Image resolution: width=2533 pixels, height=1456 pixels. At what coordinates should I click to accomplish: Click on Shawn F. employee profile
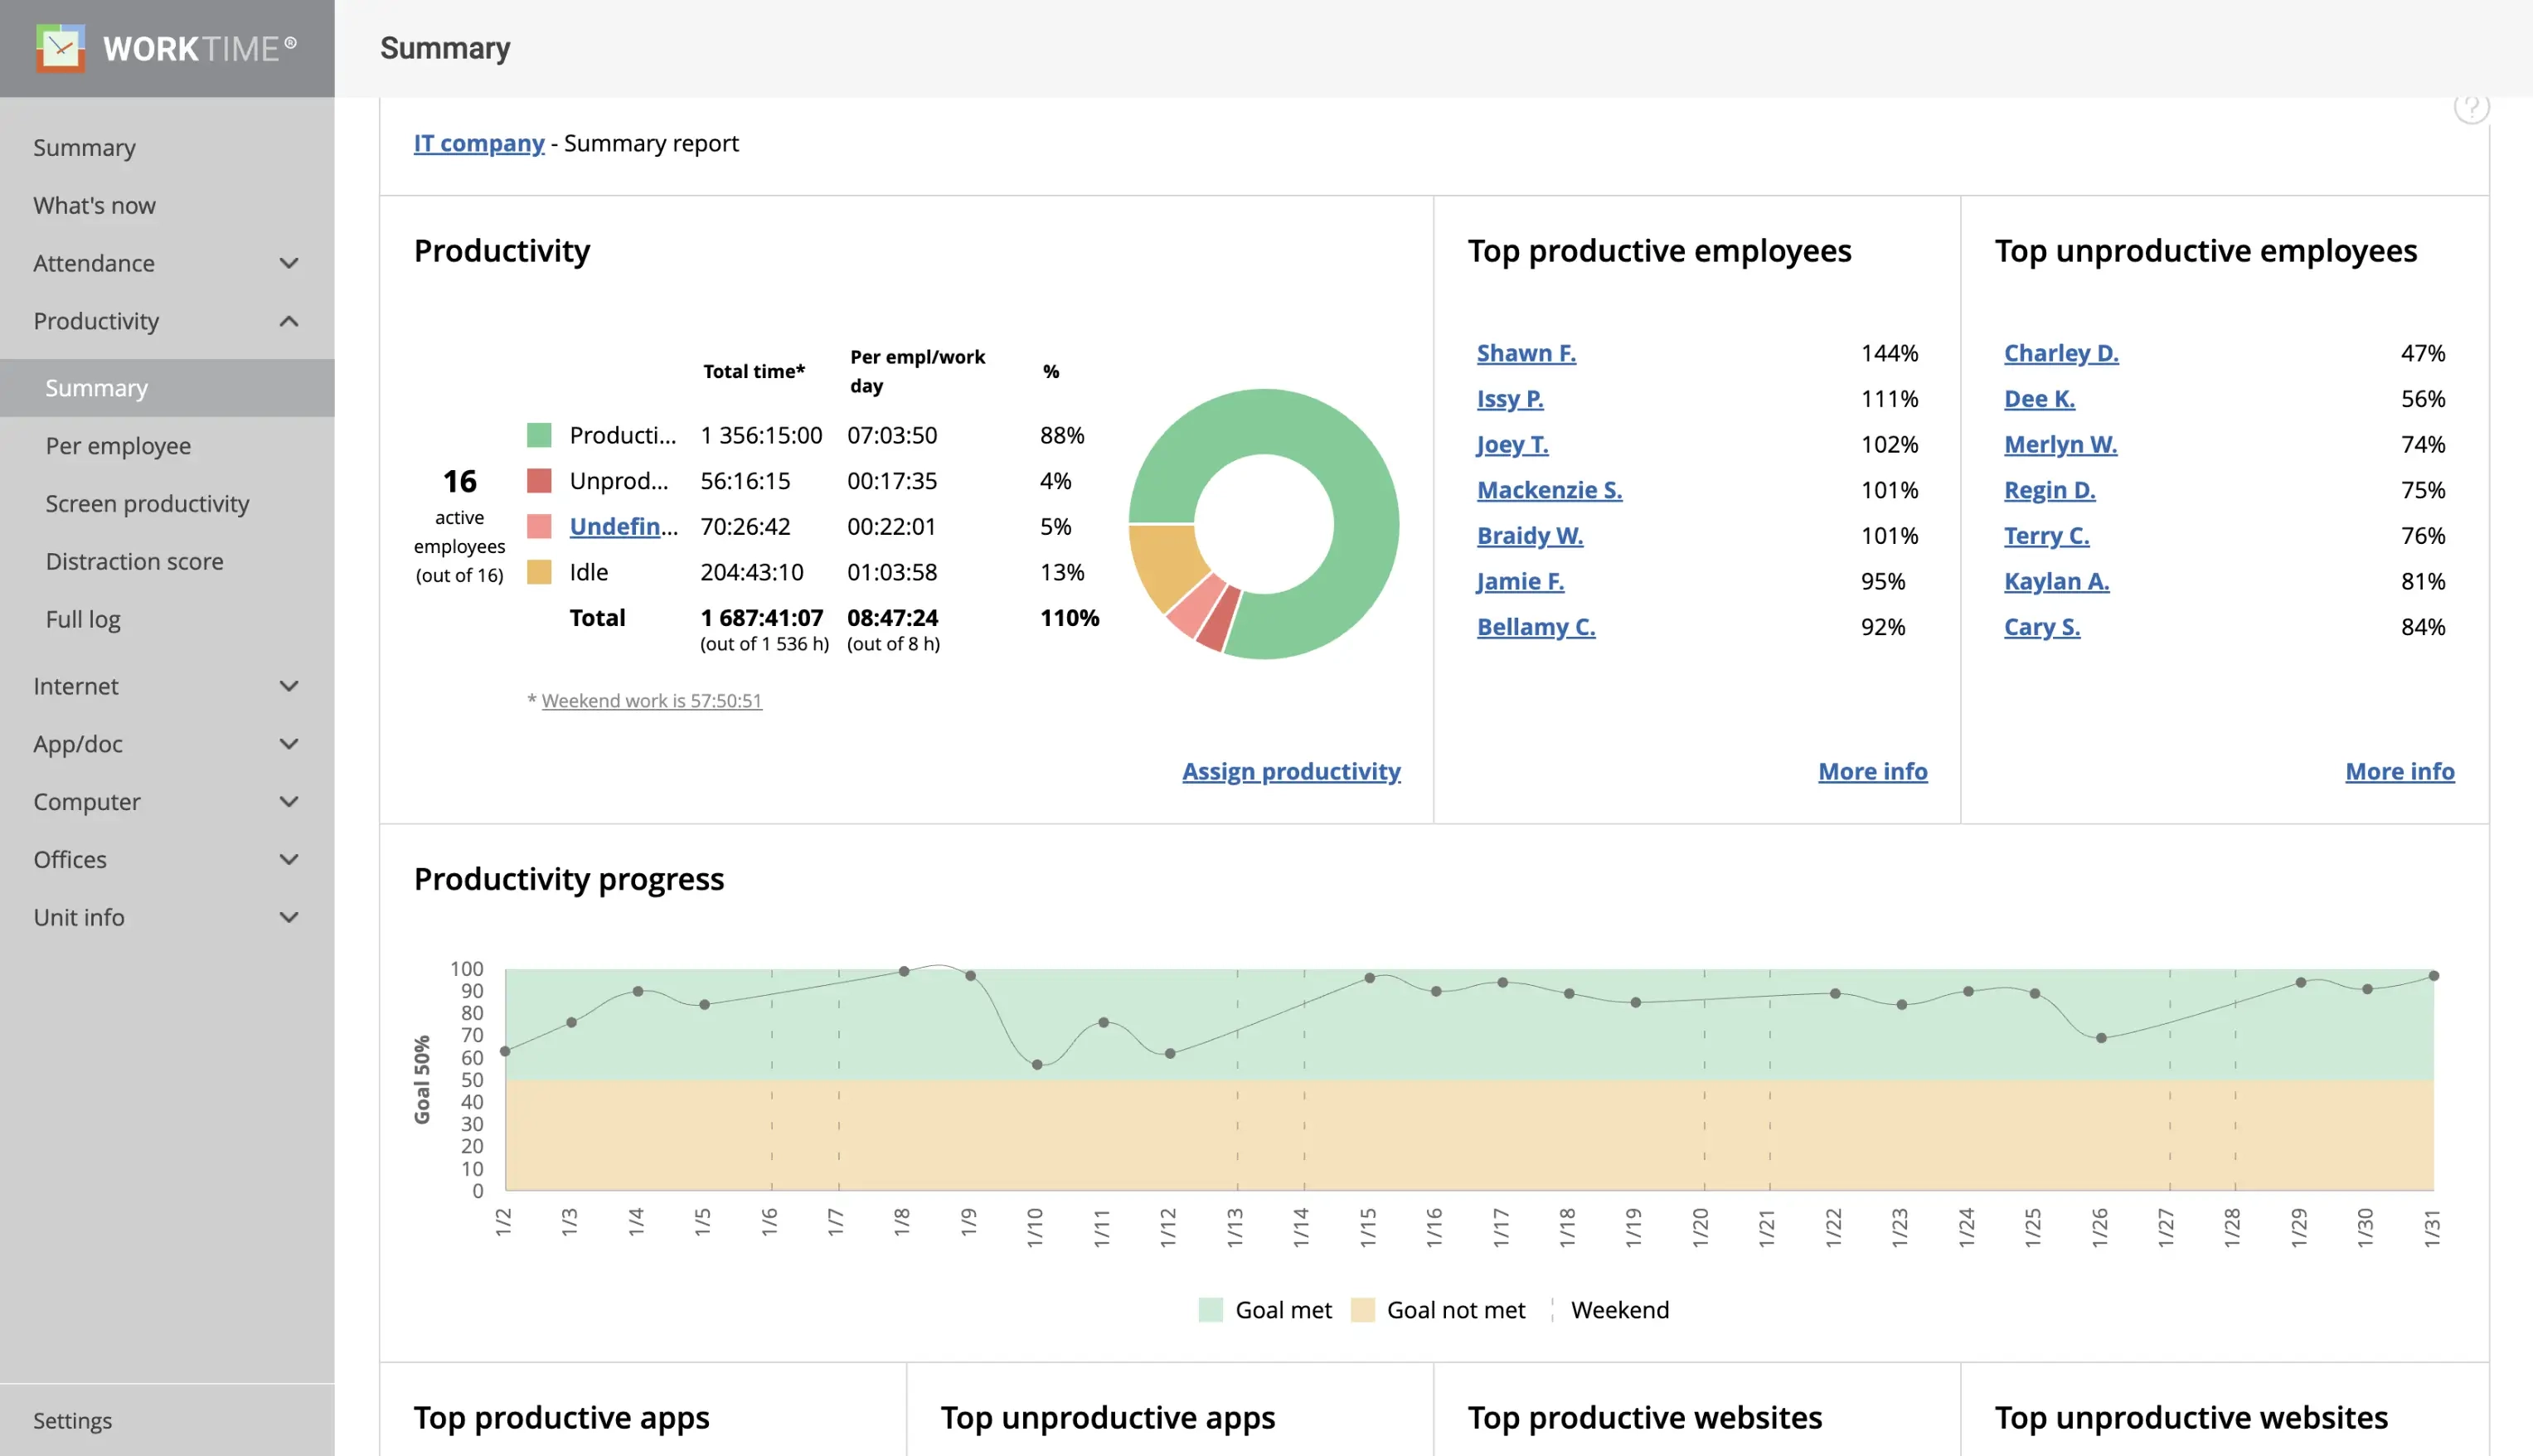1524,353
